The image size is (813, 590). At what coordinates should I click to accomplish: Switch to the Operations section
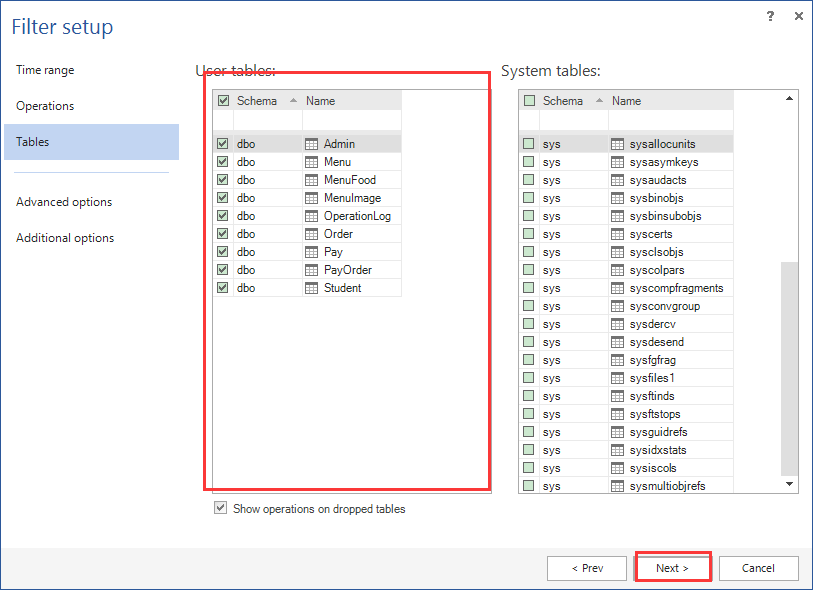(44, 106)
